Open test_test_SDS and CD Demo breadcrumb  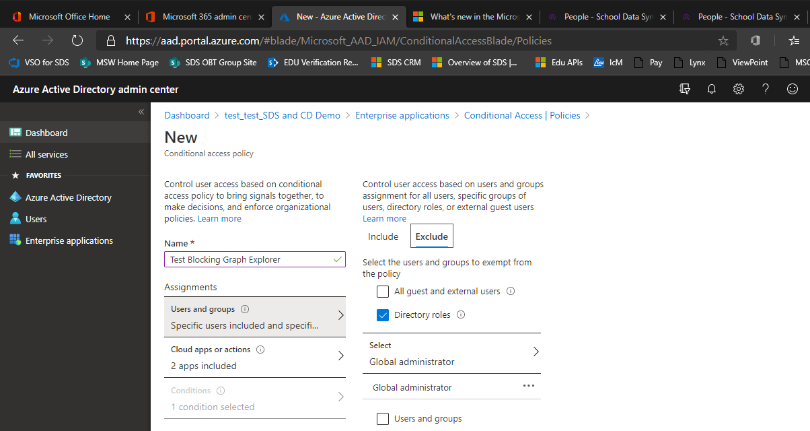282,115
